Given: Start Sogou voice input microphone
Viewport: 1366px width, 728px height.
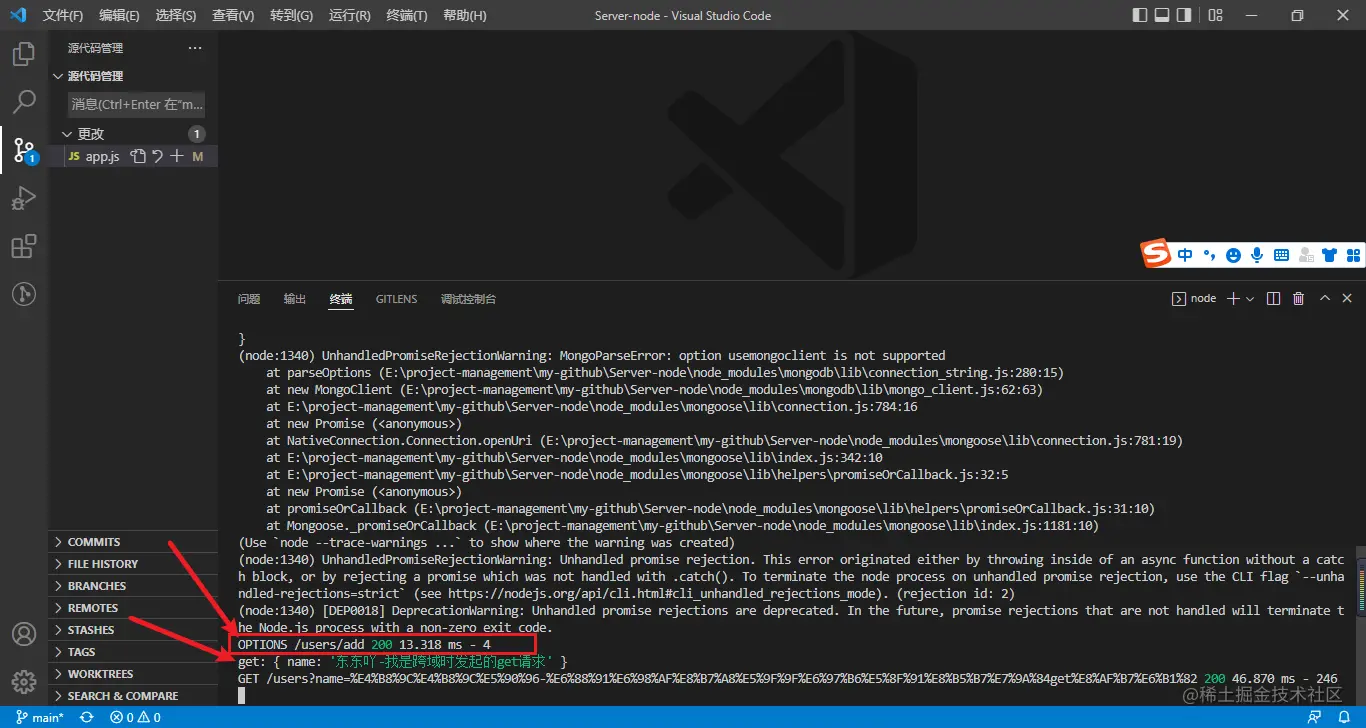Looking at the screenshot, I should tap(1257, 255).
